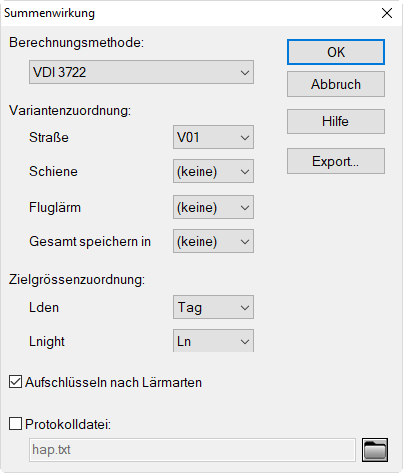Close the Summenwirkung dialog
The height and width of the screenshot is (473, 403).
point(387,13)
